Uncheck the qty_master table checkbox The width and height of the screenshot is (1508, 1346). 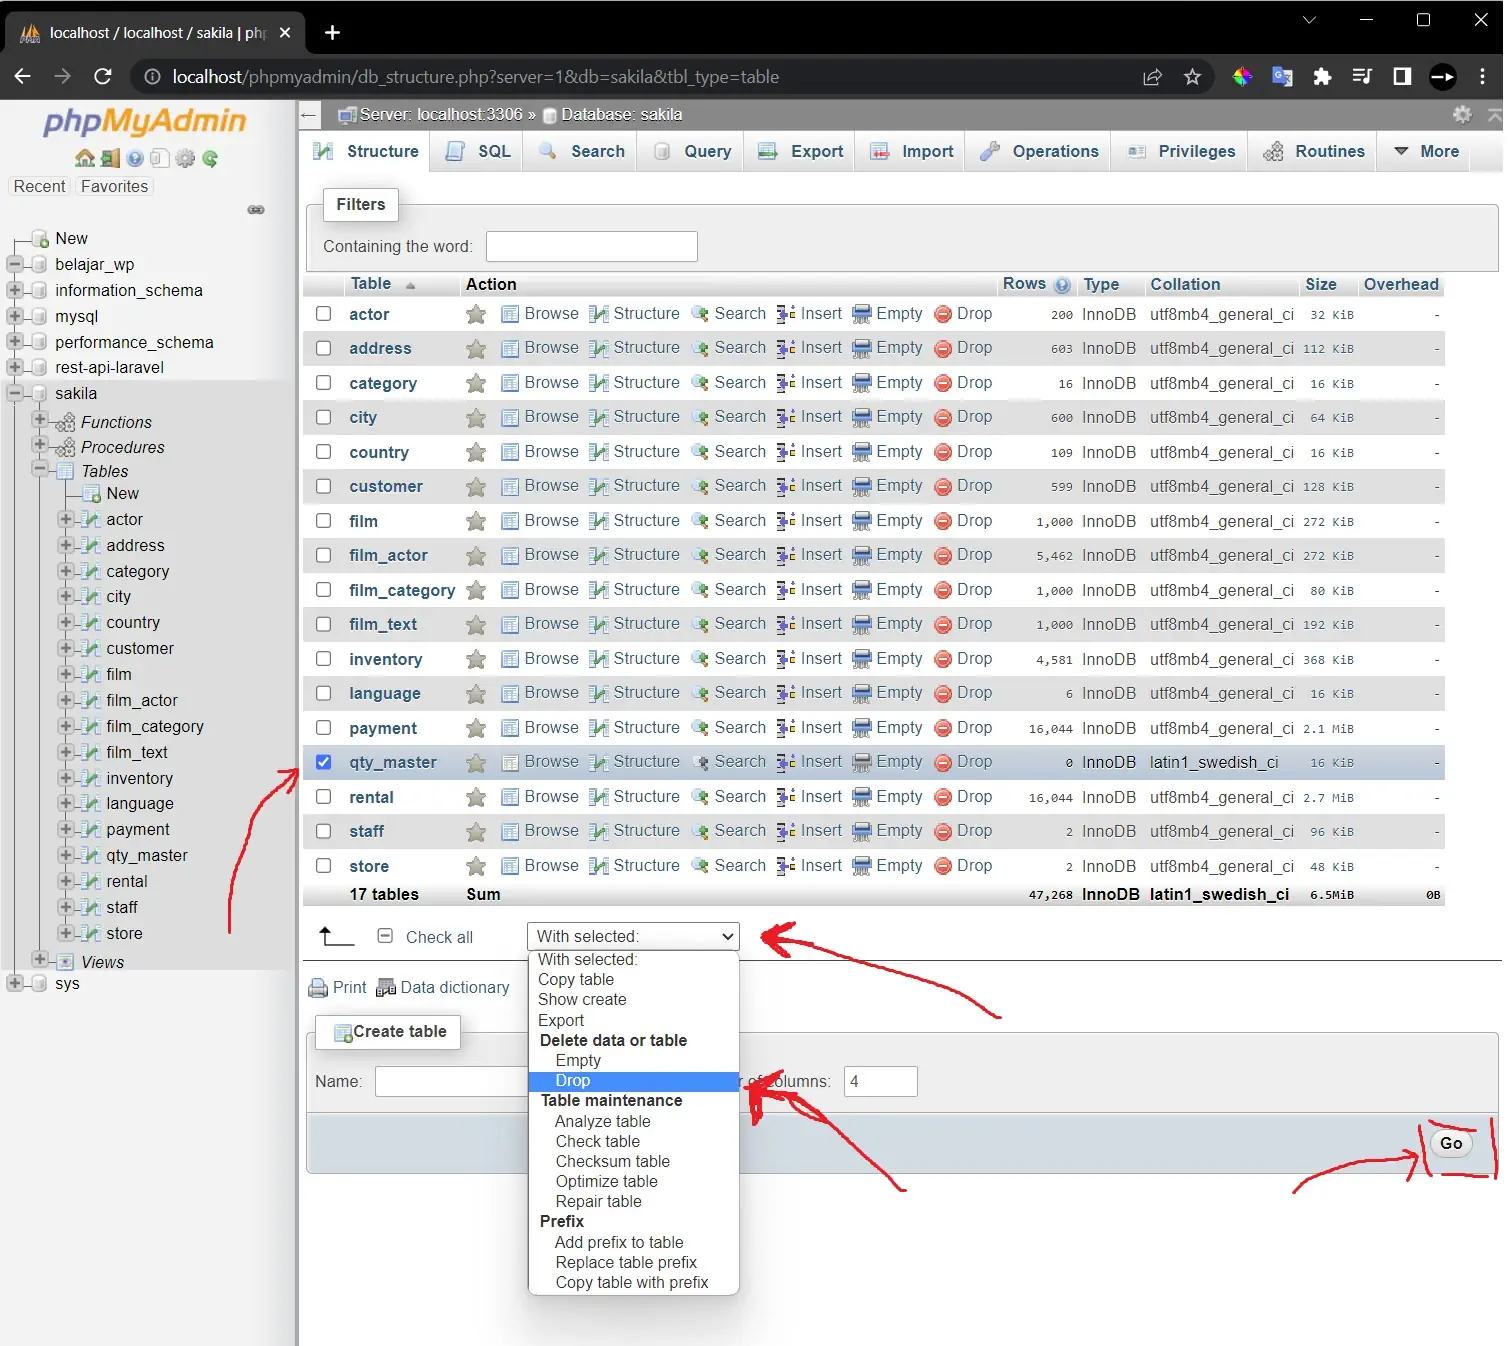click(x=324, y=762)
